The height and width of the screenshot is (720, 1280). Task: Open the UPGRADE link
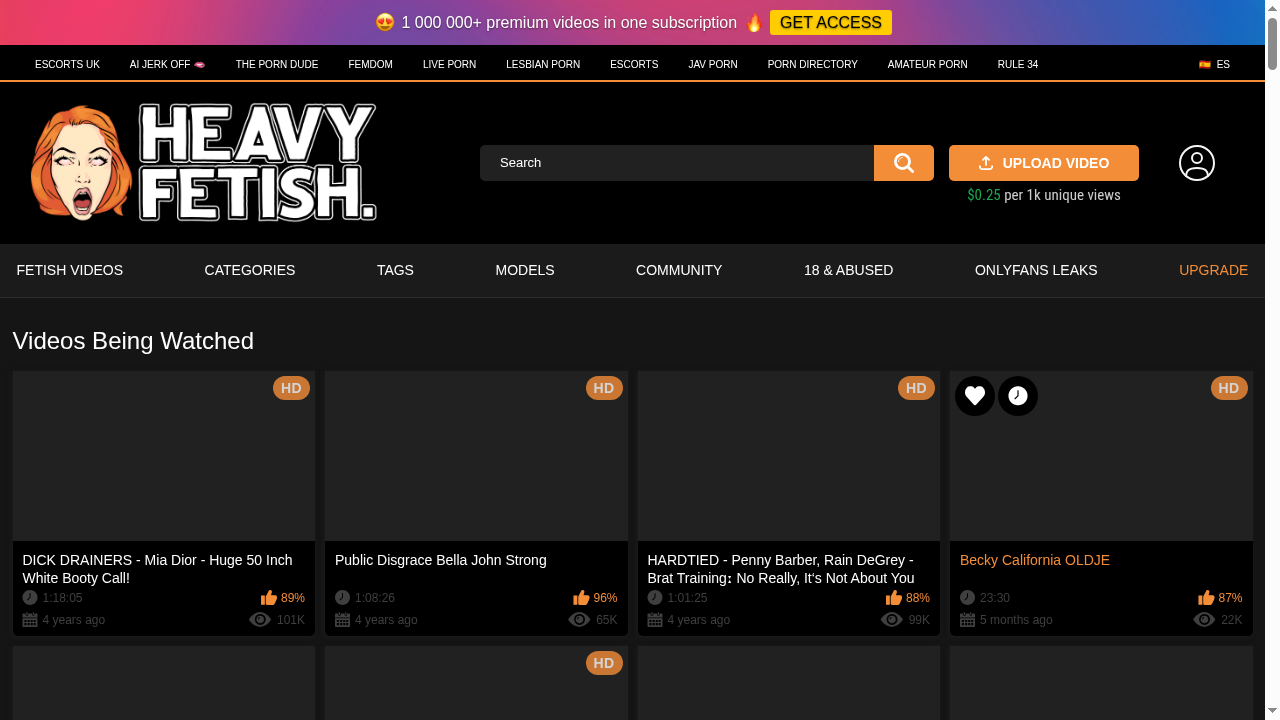(1213, 270)
